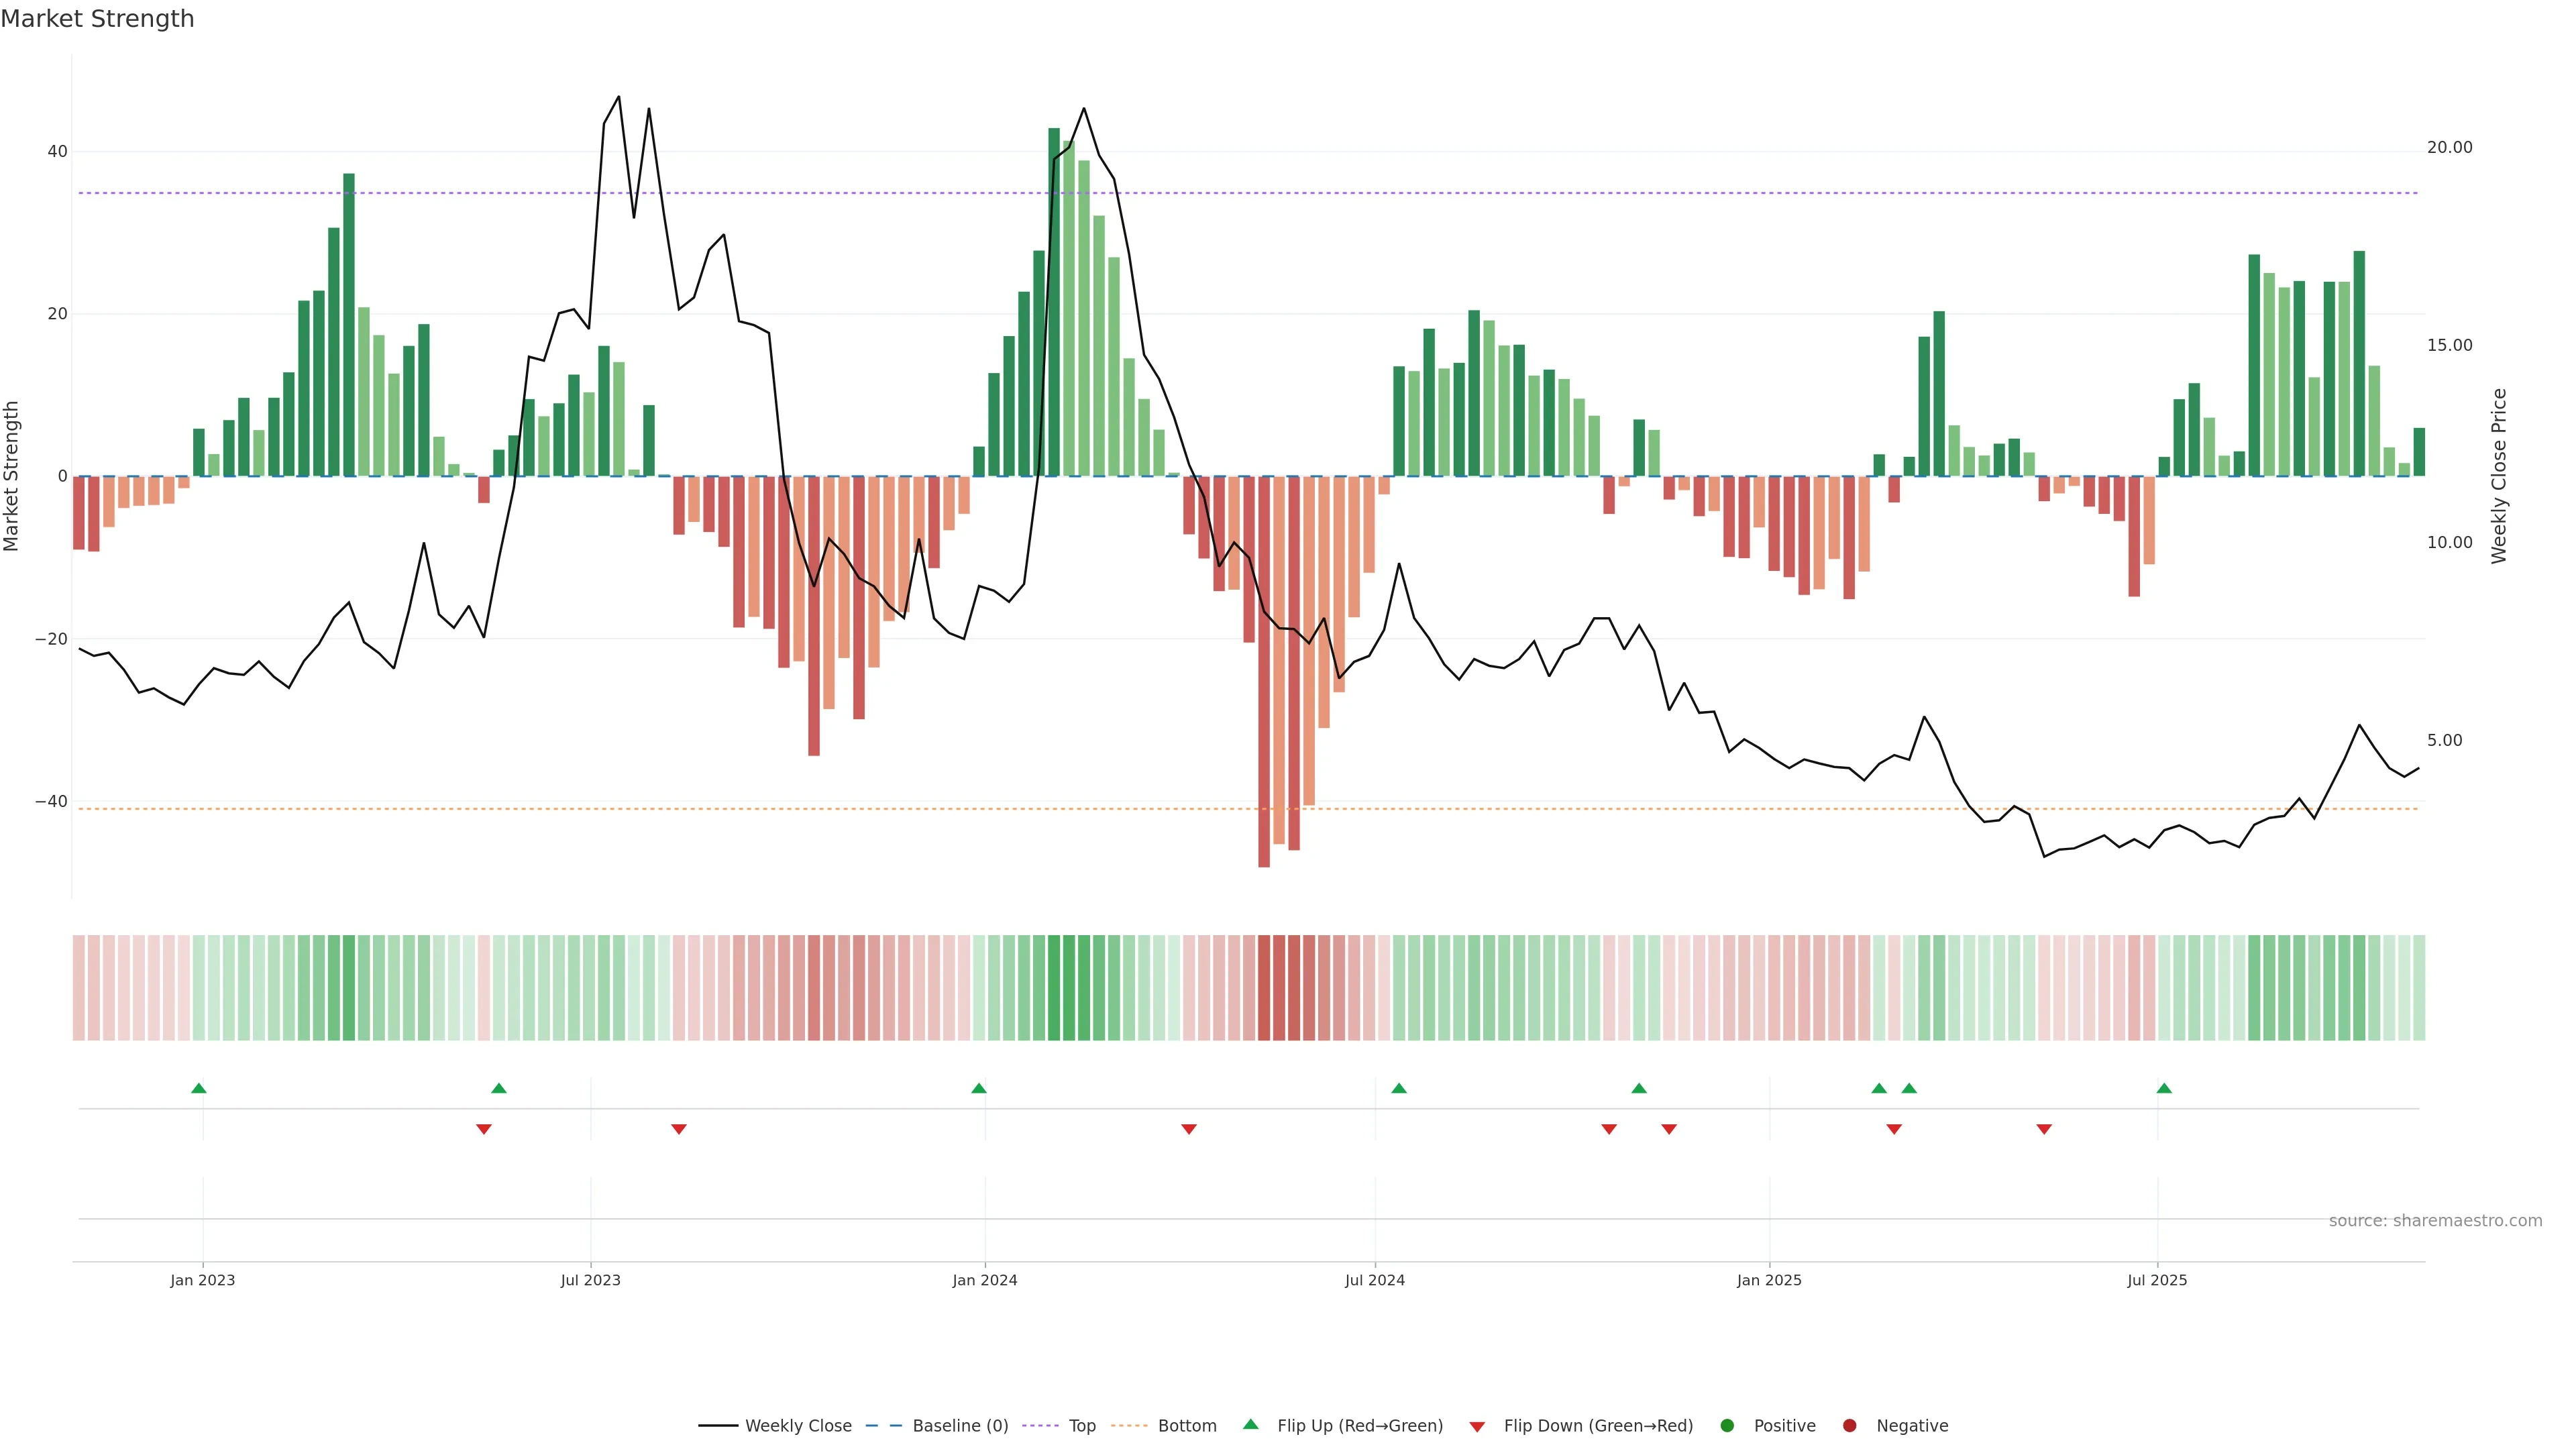The height and width of the screenshot is (1449, 2576).
Task: Click the Negative red circle legend icon
Action: [1849, 1426]
